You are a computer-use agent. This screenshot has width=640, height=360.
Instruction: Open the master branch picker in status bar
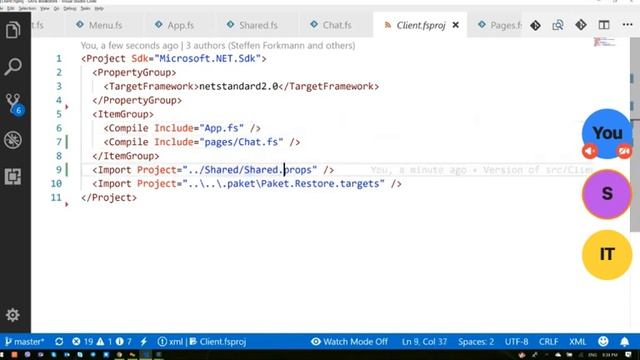(x=24, y=342)
